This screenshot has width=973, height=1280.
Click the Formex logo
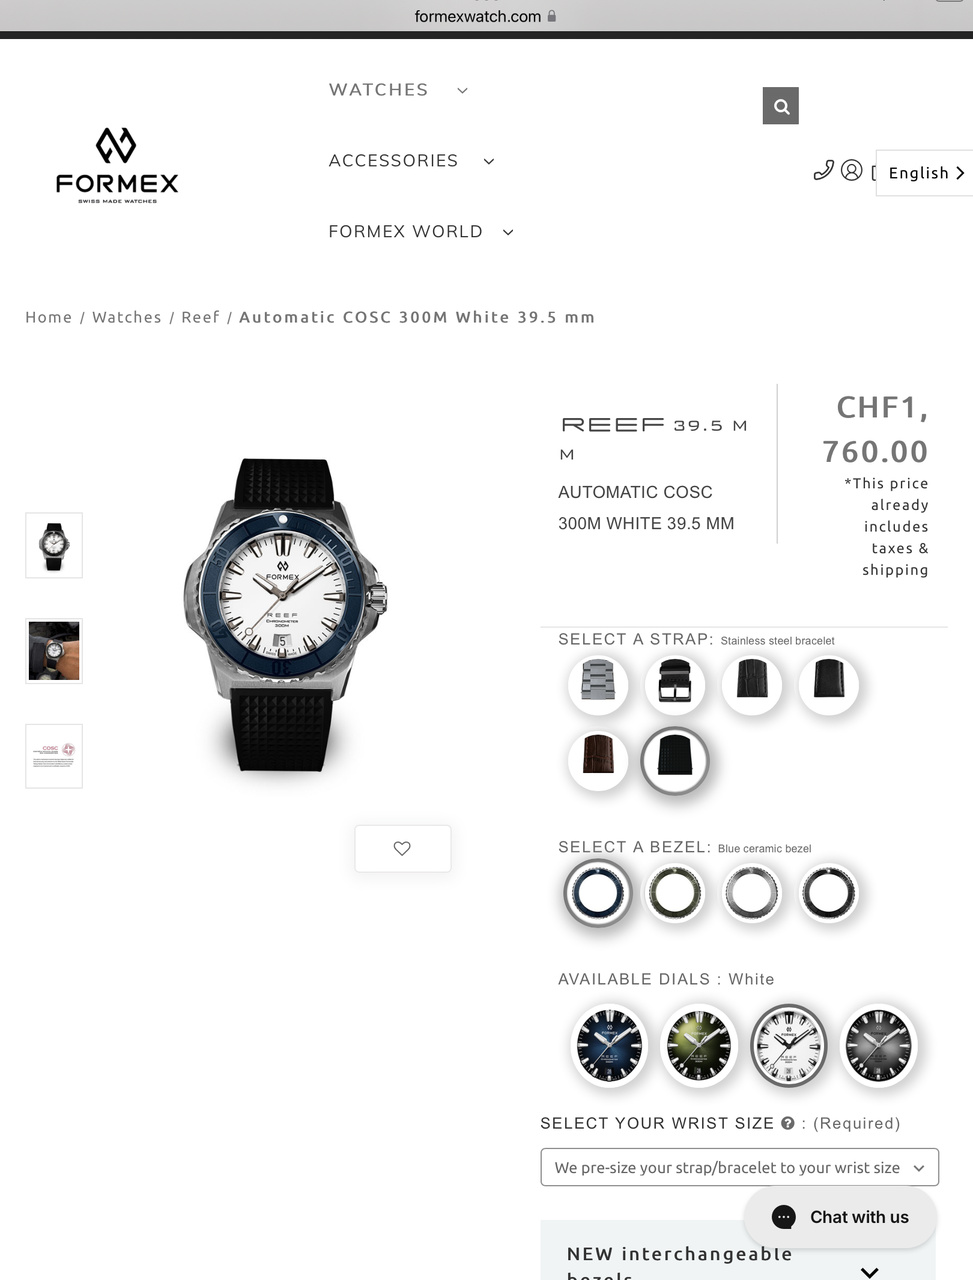click(x=117, y=165)
